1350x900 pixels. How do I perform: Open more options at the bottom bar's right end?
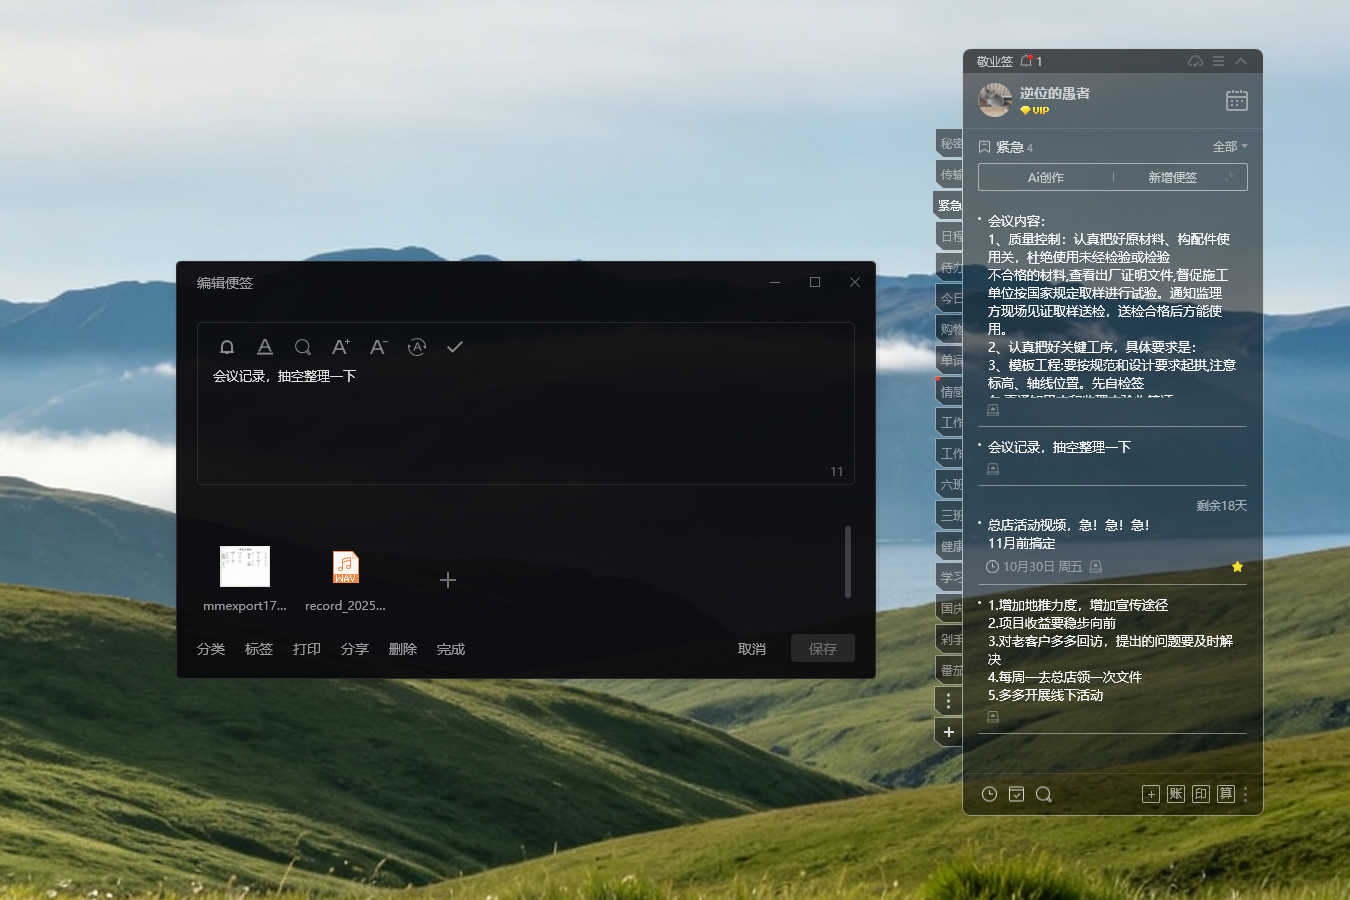(x=1246, y=794)
